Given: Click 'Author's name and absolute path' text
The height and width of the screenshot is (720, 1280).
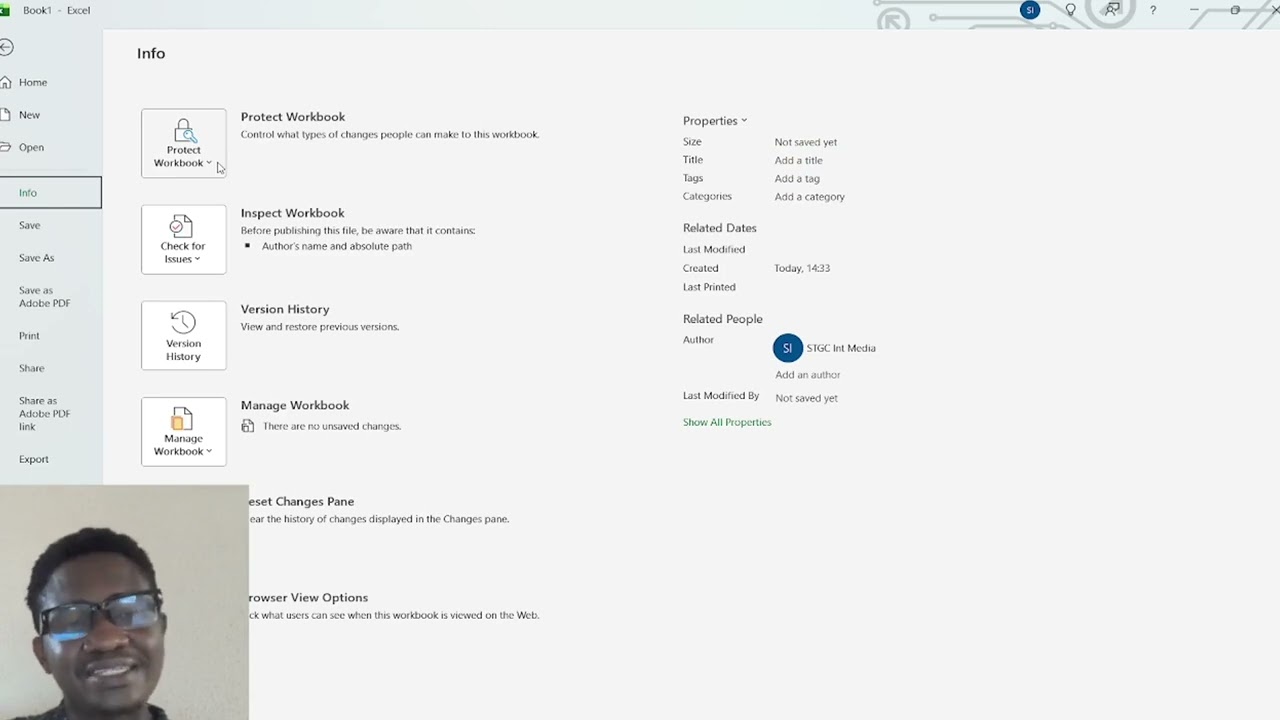Looking at the screenshot, I should [337, 246].
